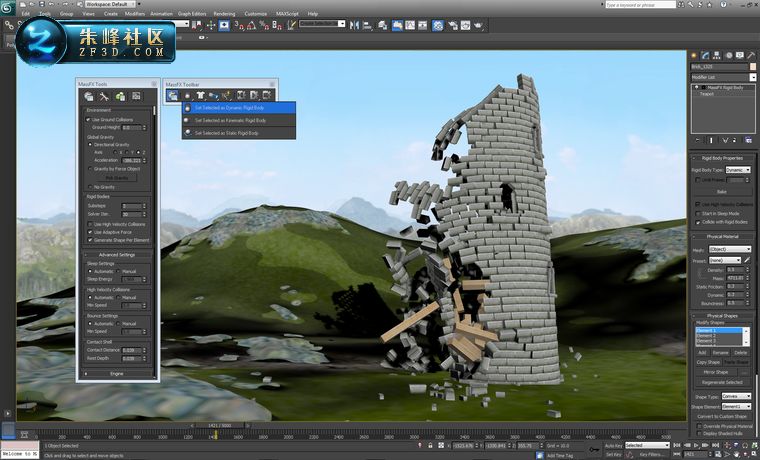Open the Render Setup icon
The height and width of the screenshot is (460, 760).
(x=453, y=25)
